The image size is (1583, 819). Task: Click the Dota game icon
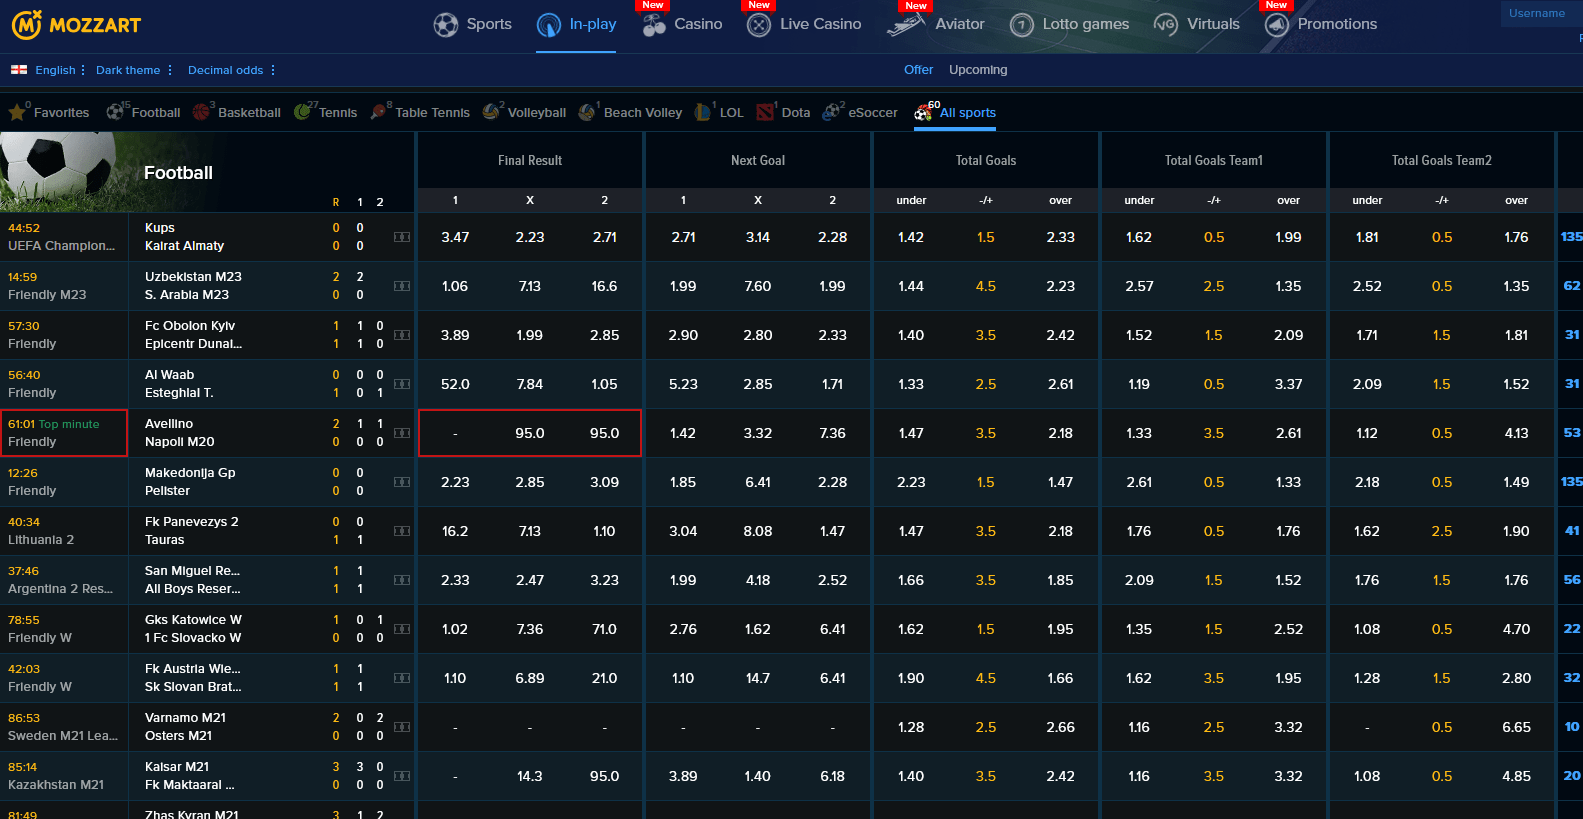click(765, 112)
